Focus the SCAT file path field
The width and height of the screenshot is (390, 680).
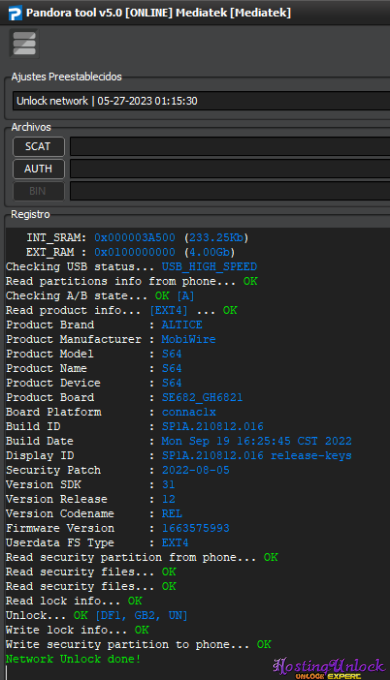point(230,147)
